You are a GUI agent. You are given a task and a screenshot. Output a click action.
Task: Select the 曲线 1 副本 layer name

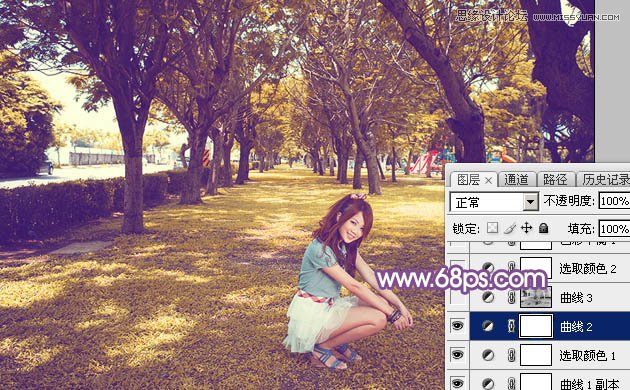[590, 384]
